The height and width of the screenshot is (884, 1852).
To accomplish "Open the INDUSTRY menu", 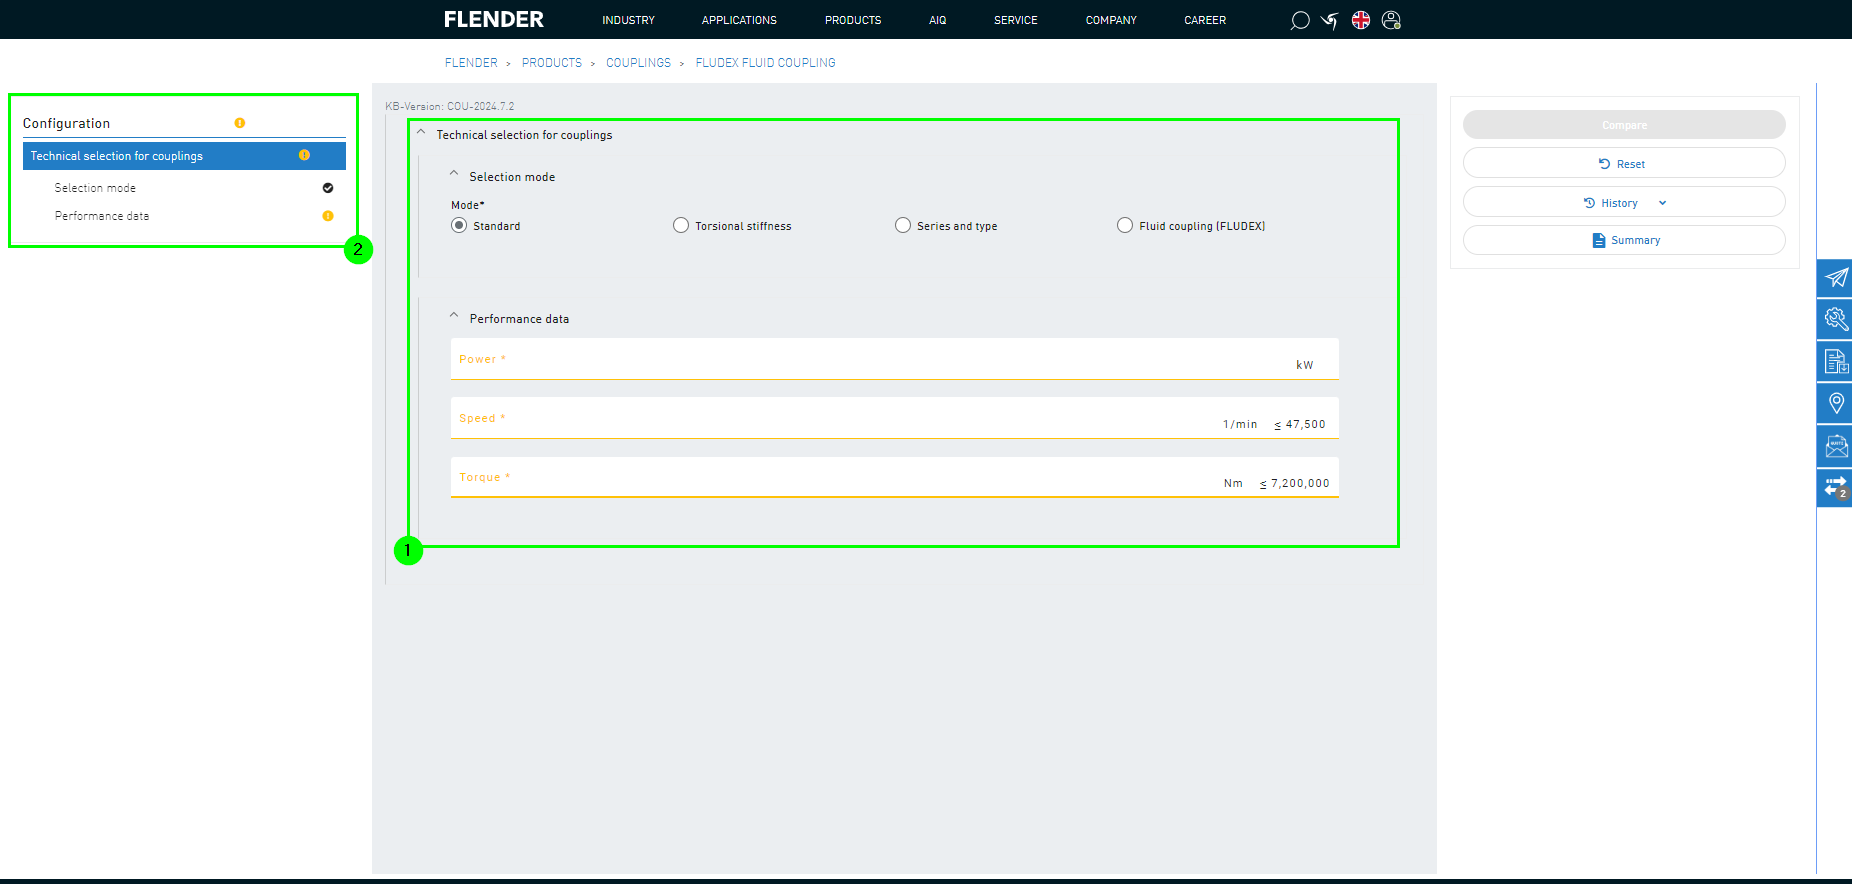I will [628, 20].
